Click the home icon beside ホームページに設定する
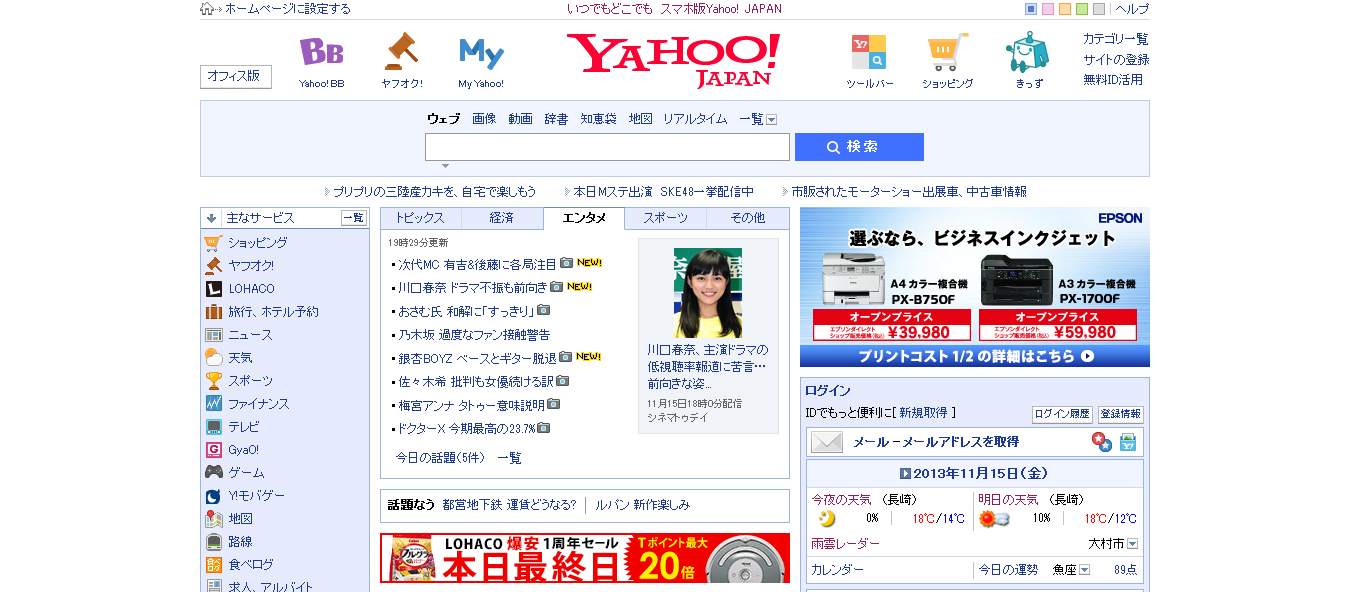 [x=206, y=9]
